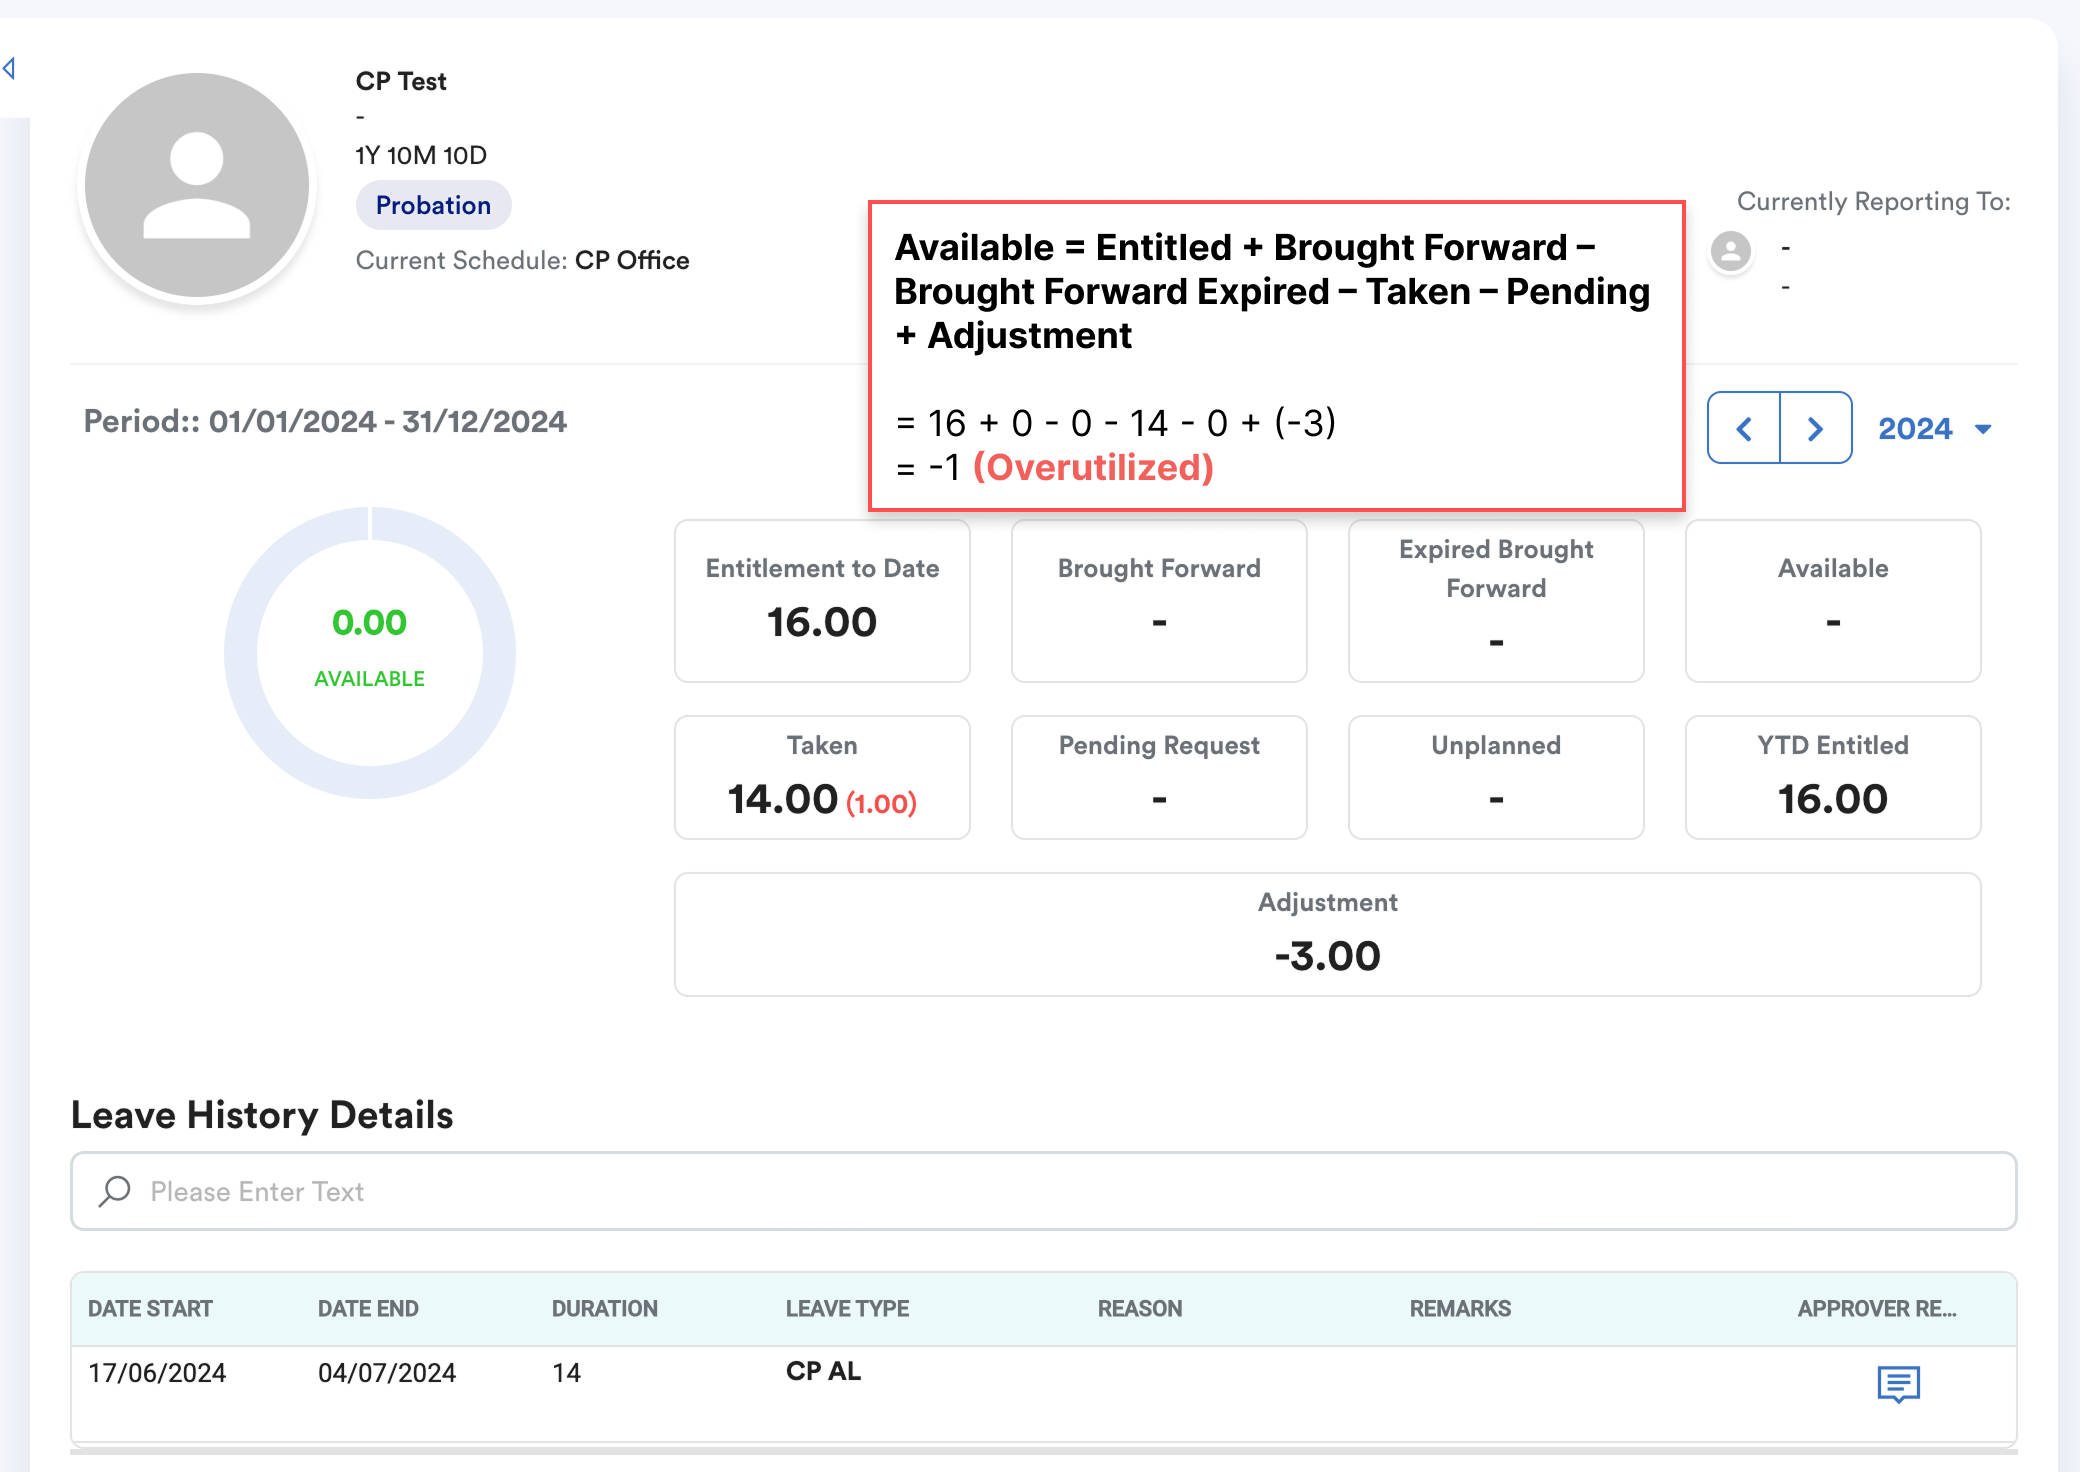The width and height of the screenshot is (2080, 1472).
Task: Click the search magnifier icon
Action: click(115, 1191)
